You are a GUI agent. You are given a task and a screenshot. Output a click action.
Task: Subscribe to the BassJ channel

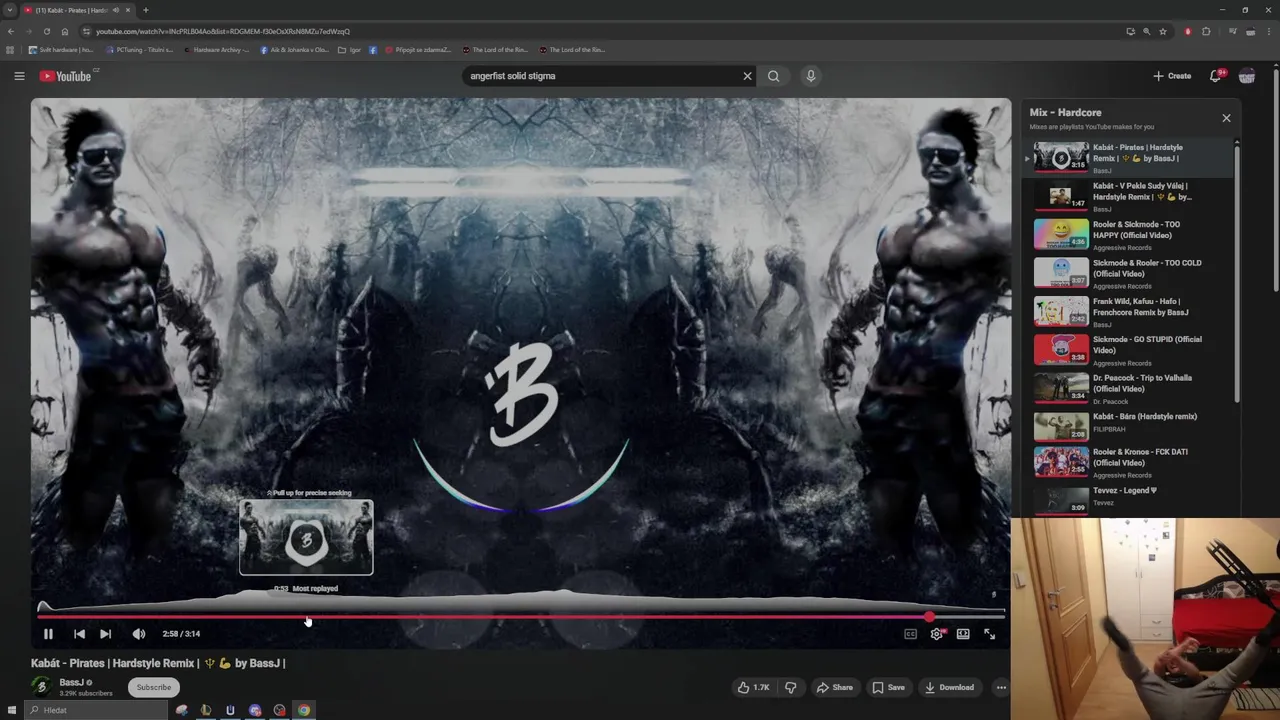point(153,687)
